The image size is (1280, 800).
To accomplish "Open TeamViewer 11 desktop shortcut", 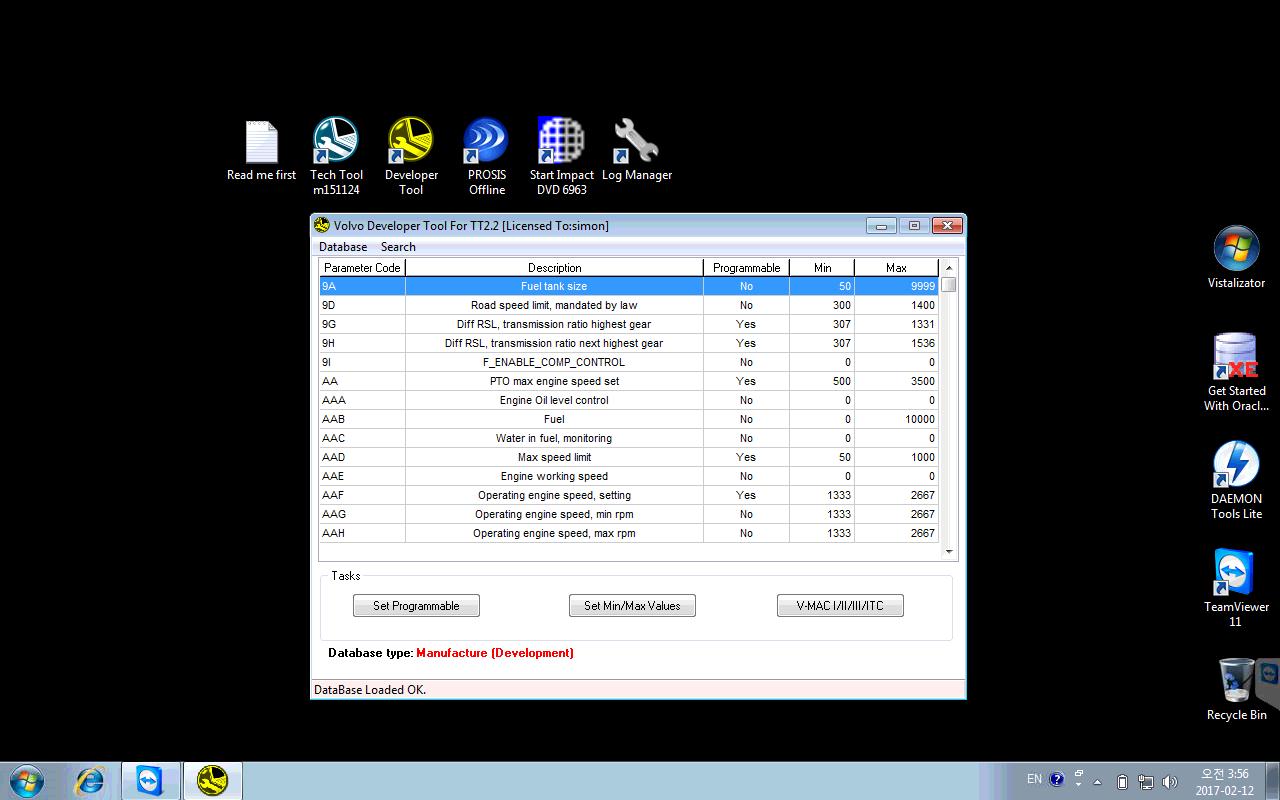I will click(1236, 588).
